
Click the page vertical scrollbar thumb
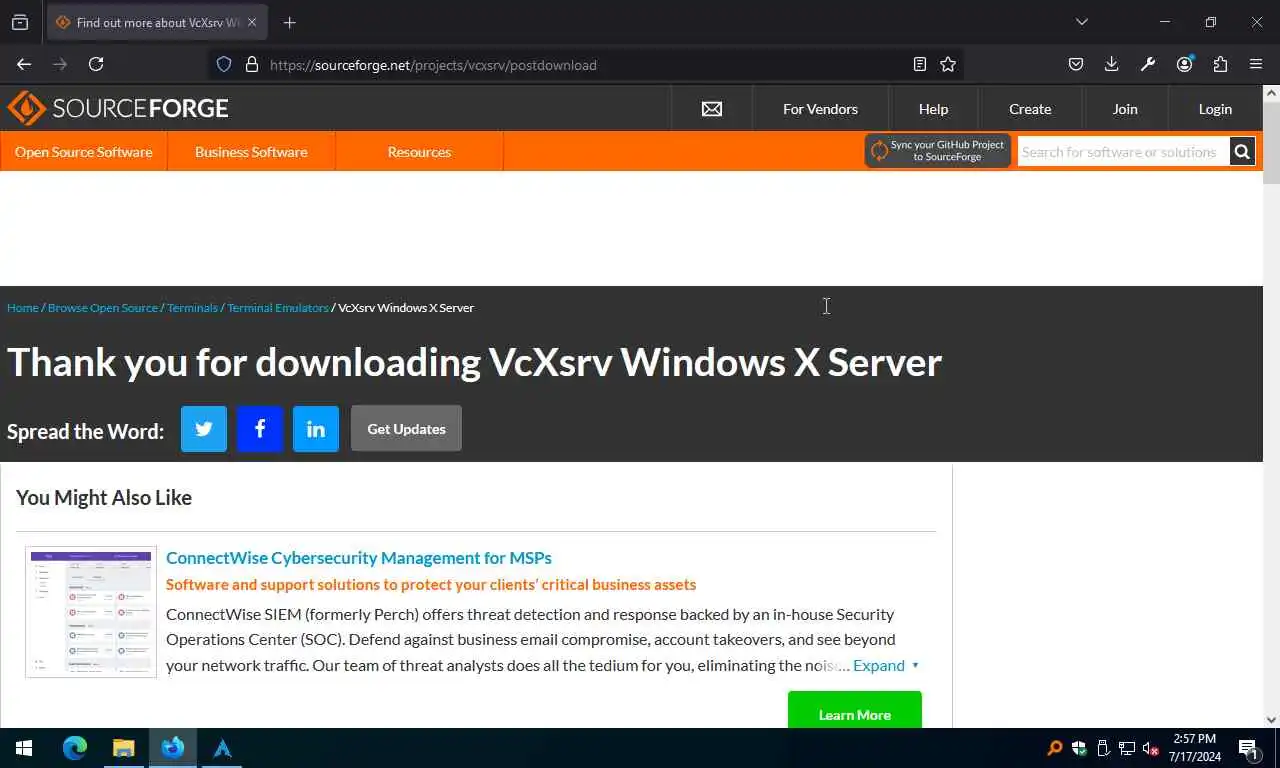pos(1271,142)
